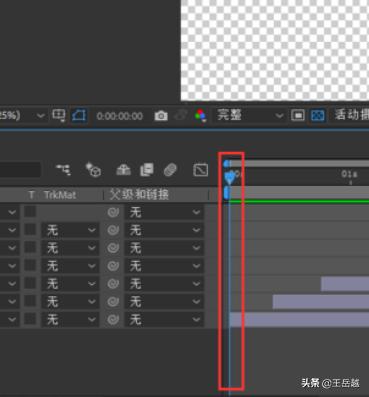Image resolution: width=369 pixels, height=397 pixels.
Task: Click the 父级和链接 column header
Action: click(139, 195)
